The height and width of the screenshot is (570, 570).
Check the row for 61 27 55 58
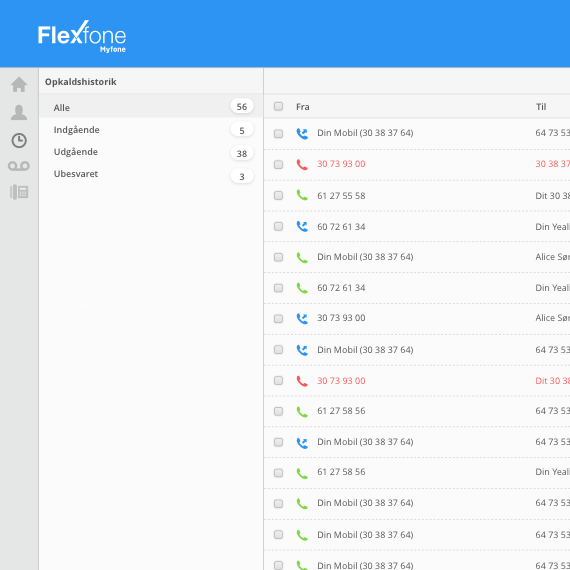tap(278, 196)
